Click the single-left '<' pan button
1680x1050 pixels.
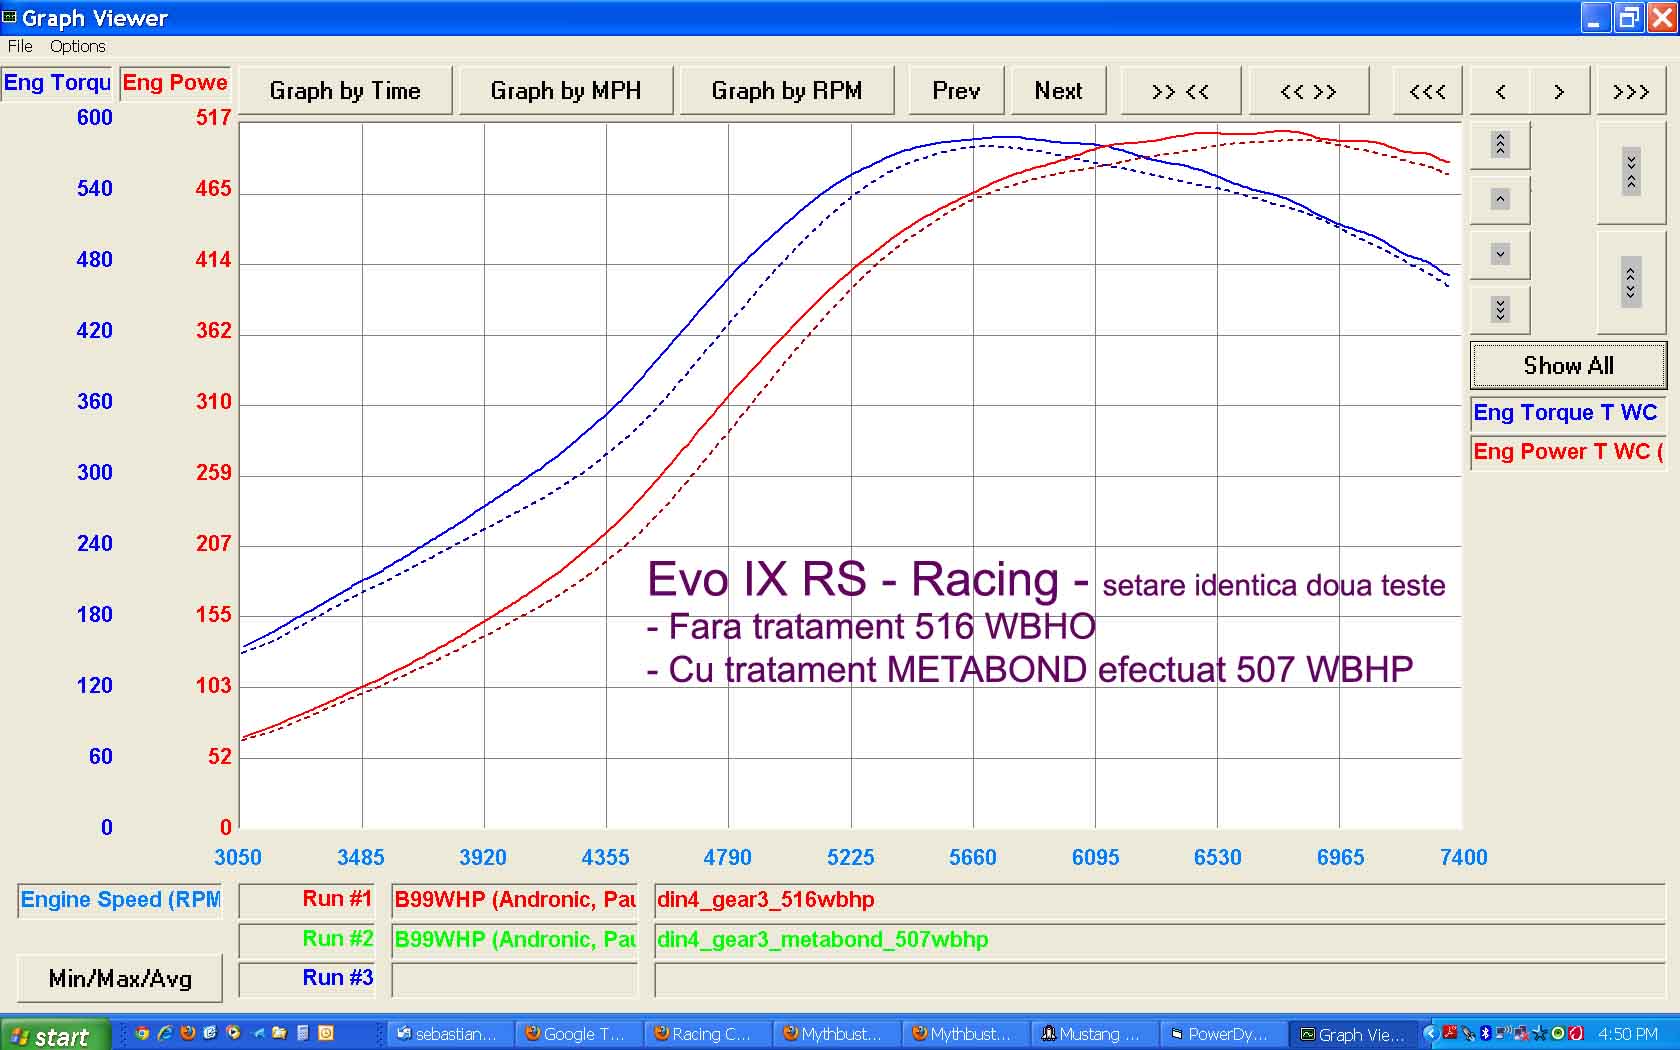click(1501, 91)
